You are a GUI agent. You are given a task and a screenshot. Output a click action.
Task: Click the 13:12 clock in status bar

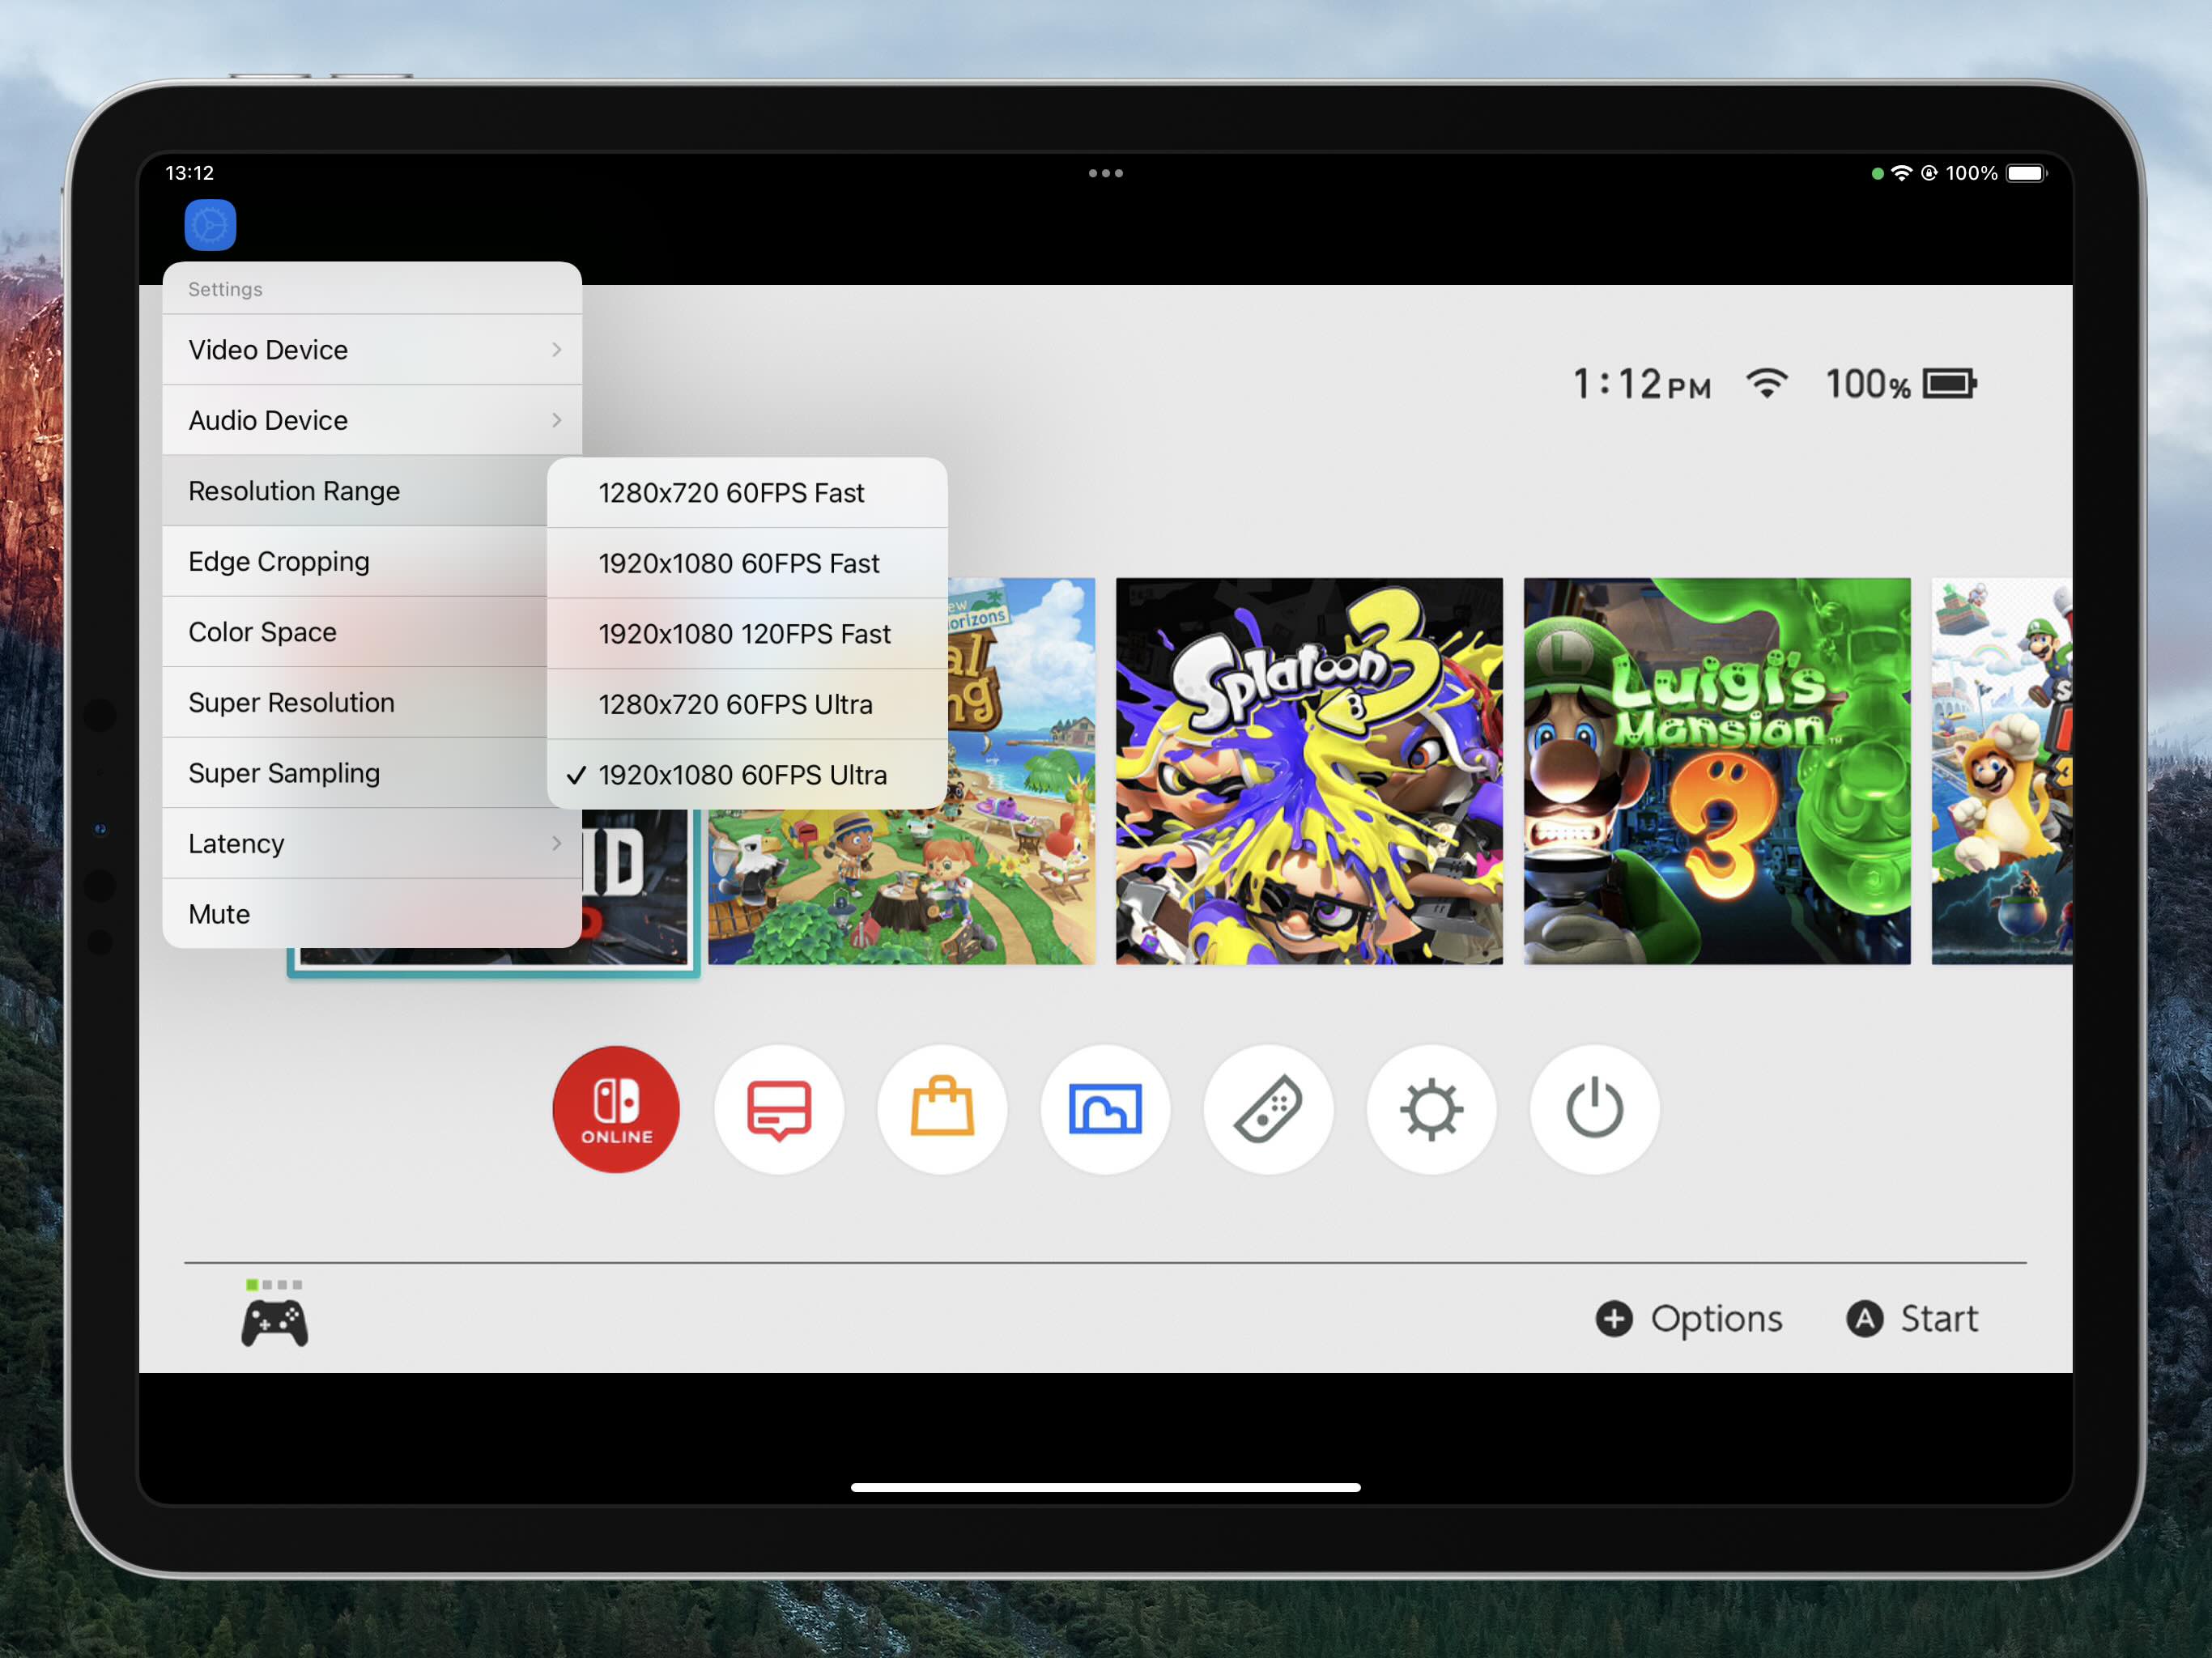pyautogui.click(x=189, y=173)
